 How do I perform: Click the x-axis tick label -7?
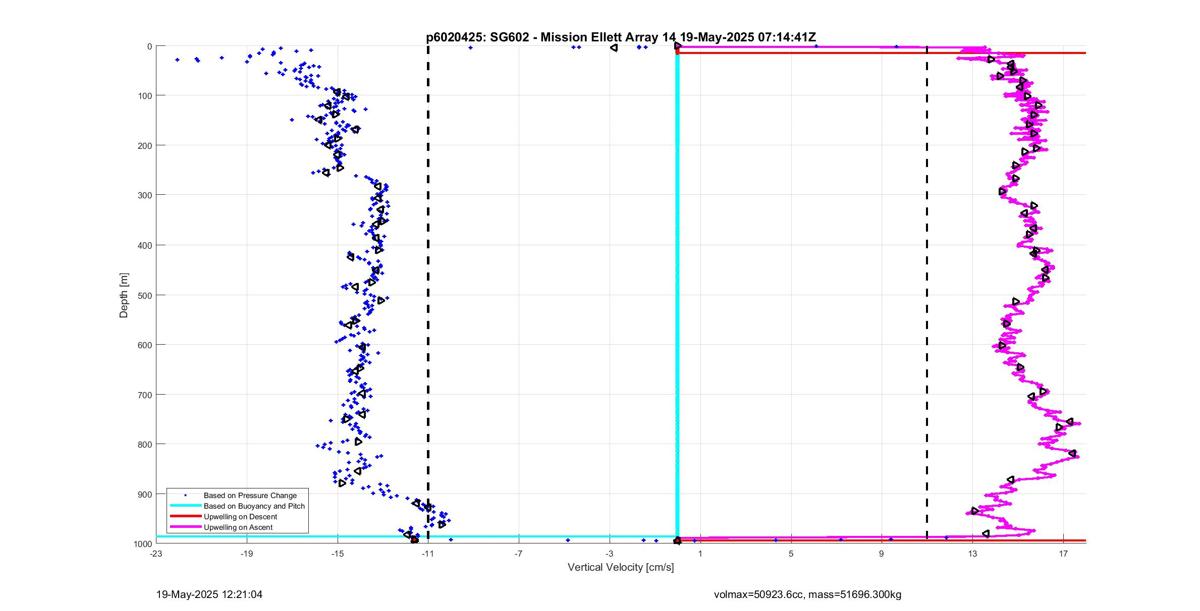click(x=519, y=552)
